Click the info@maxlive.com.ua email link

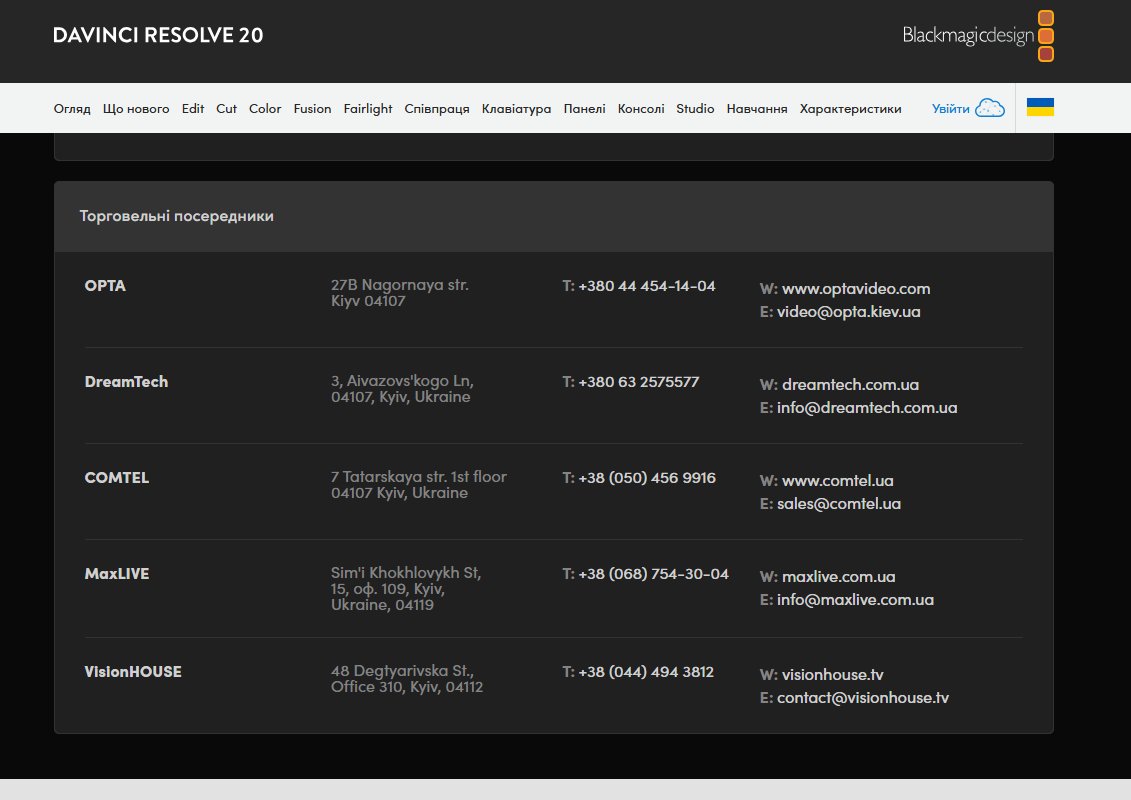coord(855,599)
